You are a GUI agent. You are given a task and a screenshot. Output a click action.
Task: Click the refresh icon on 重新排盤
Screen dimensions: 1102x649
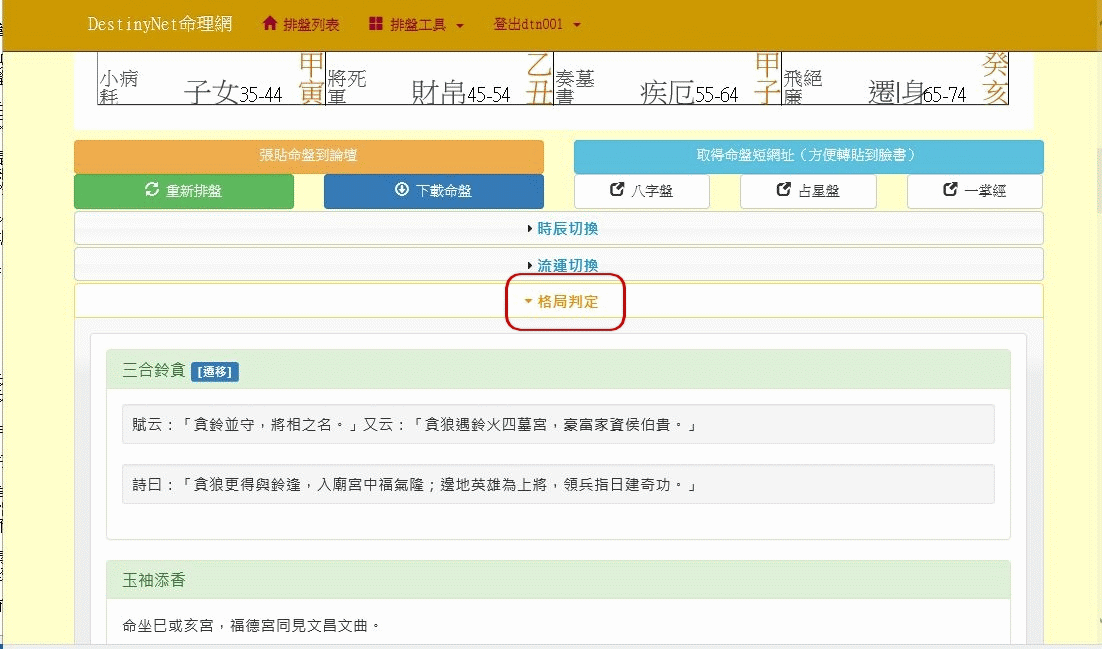(152, 190)
